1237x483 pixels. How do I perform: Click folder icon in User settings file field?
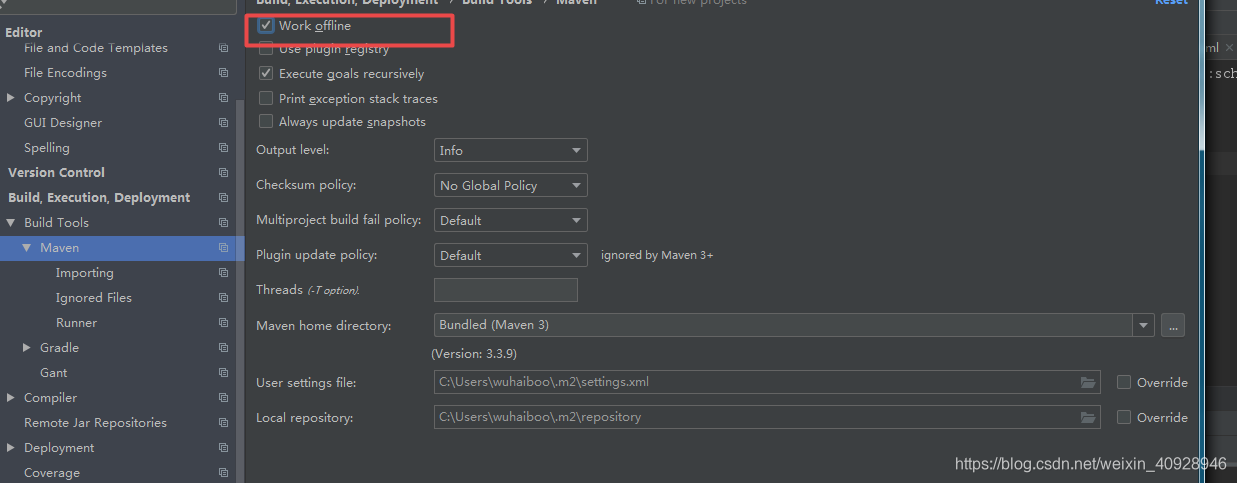pos(1088,382)
